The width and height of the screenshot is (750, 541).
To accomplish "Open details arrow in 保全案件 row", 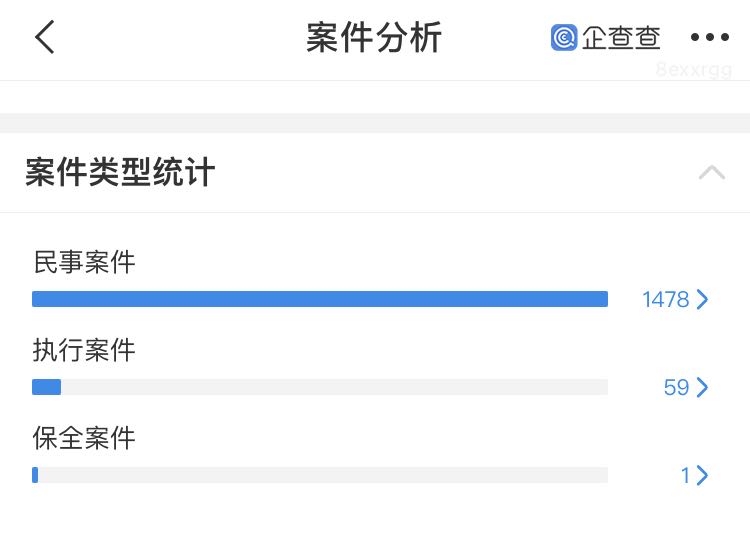I will [x=703, y=475].
